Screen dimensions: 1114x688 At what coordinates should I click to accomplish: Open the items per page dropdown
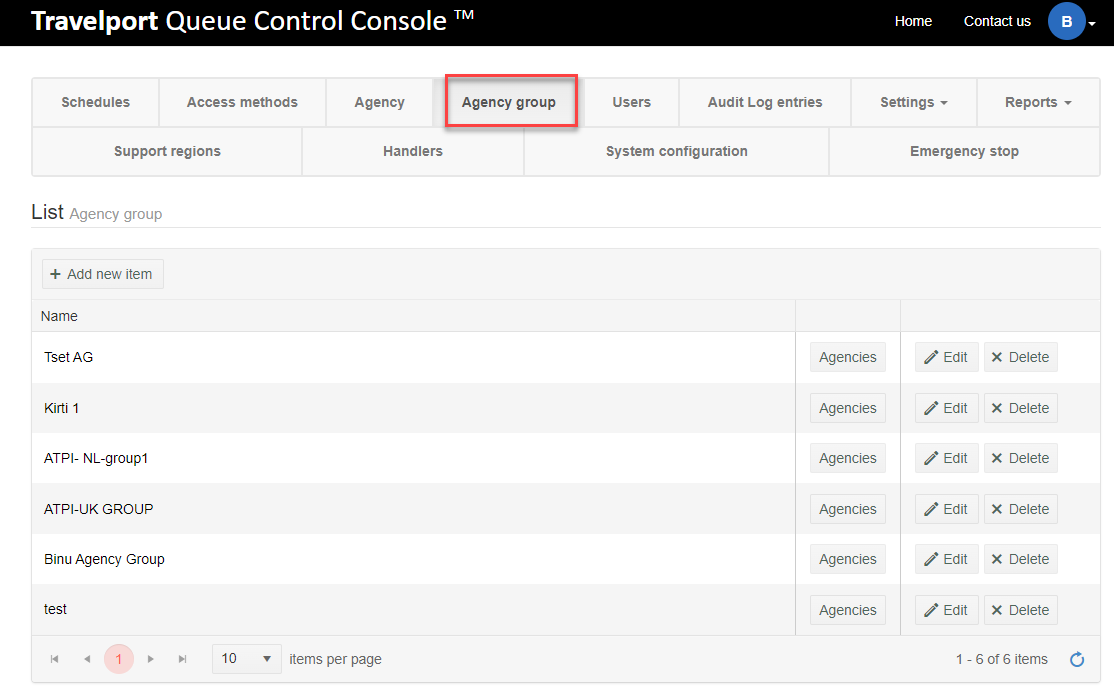[x=247, y=659]
